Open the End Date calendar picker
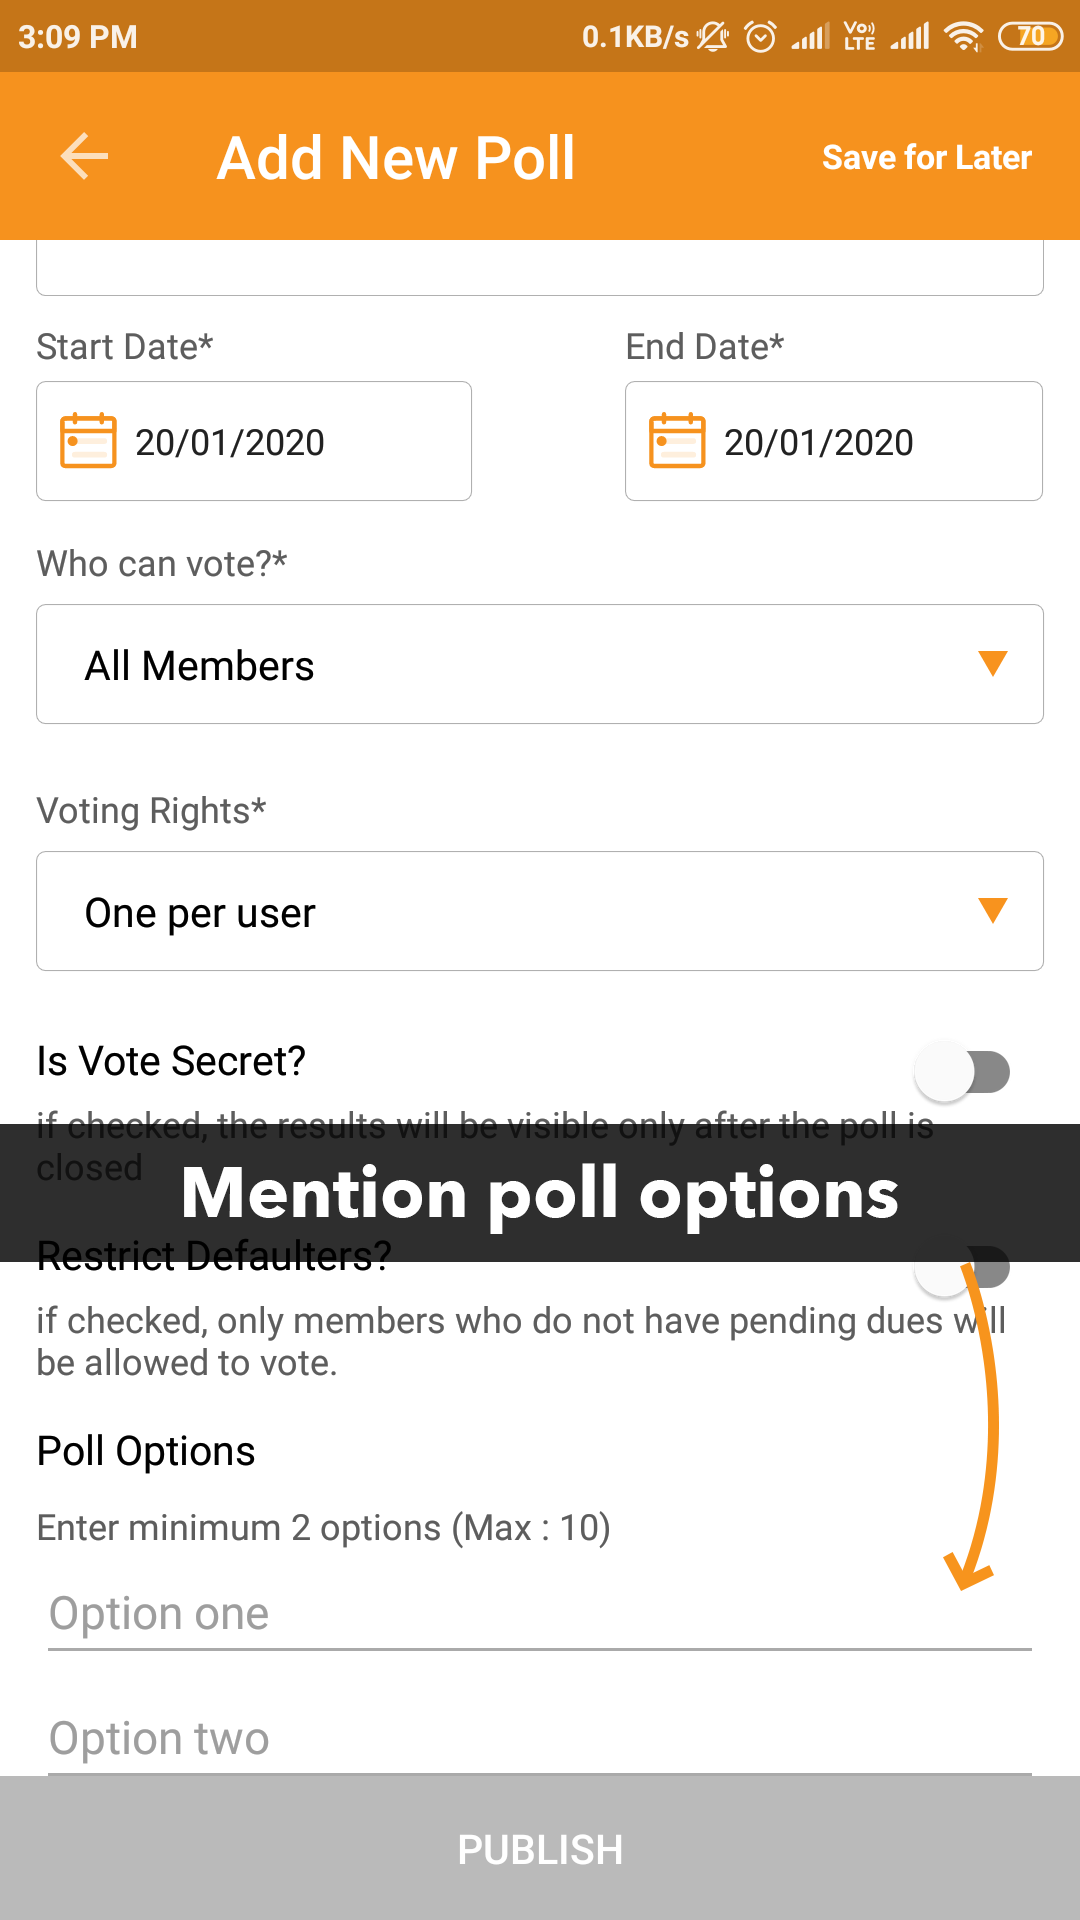 [x=833, y=440]
